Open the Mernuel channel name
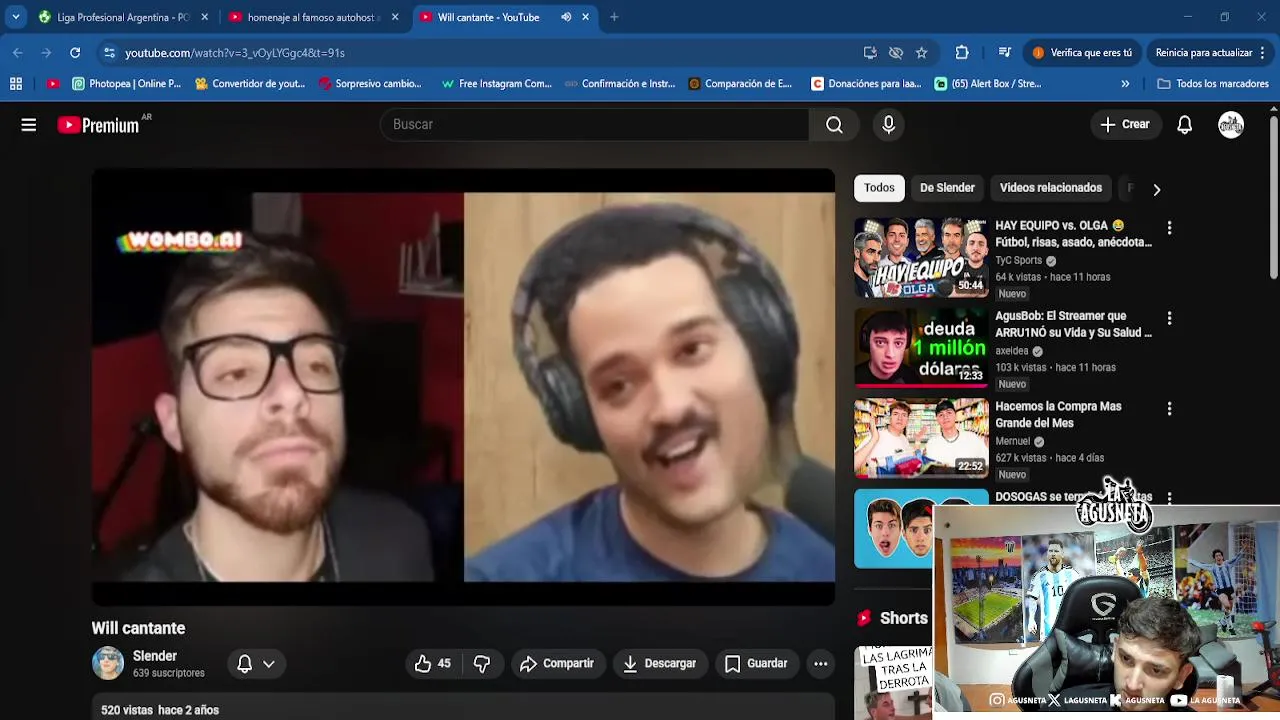 1013,441
